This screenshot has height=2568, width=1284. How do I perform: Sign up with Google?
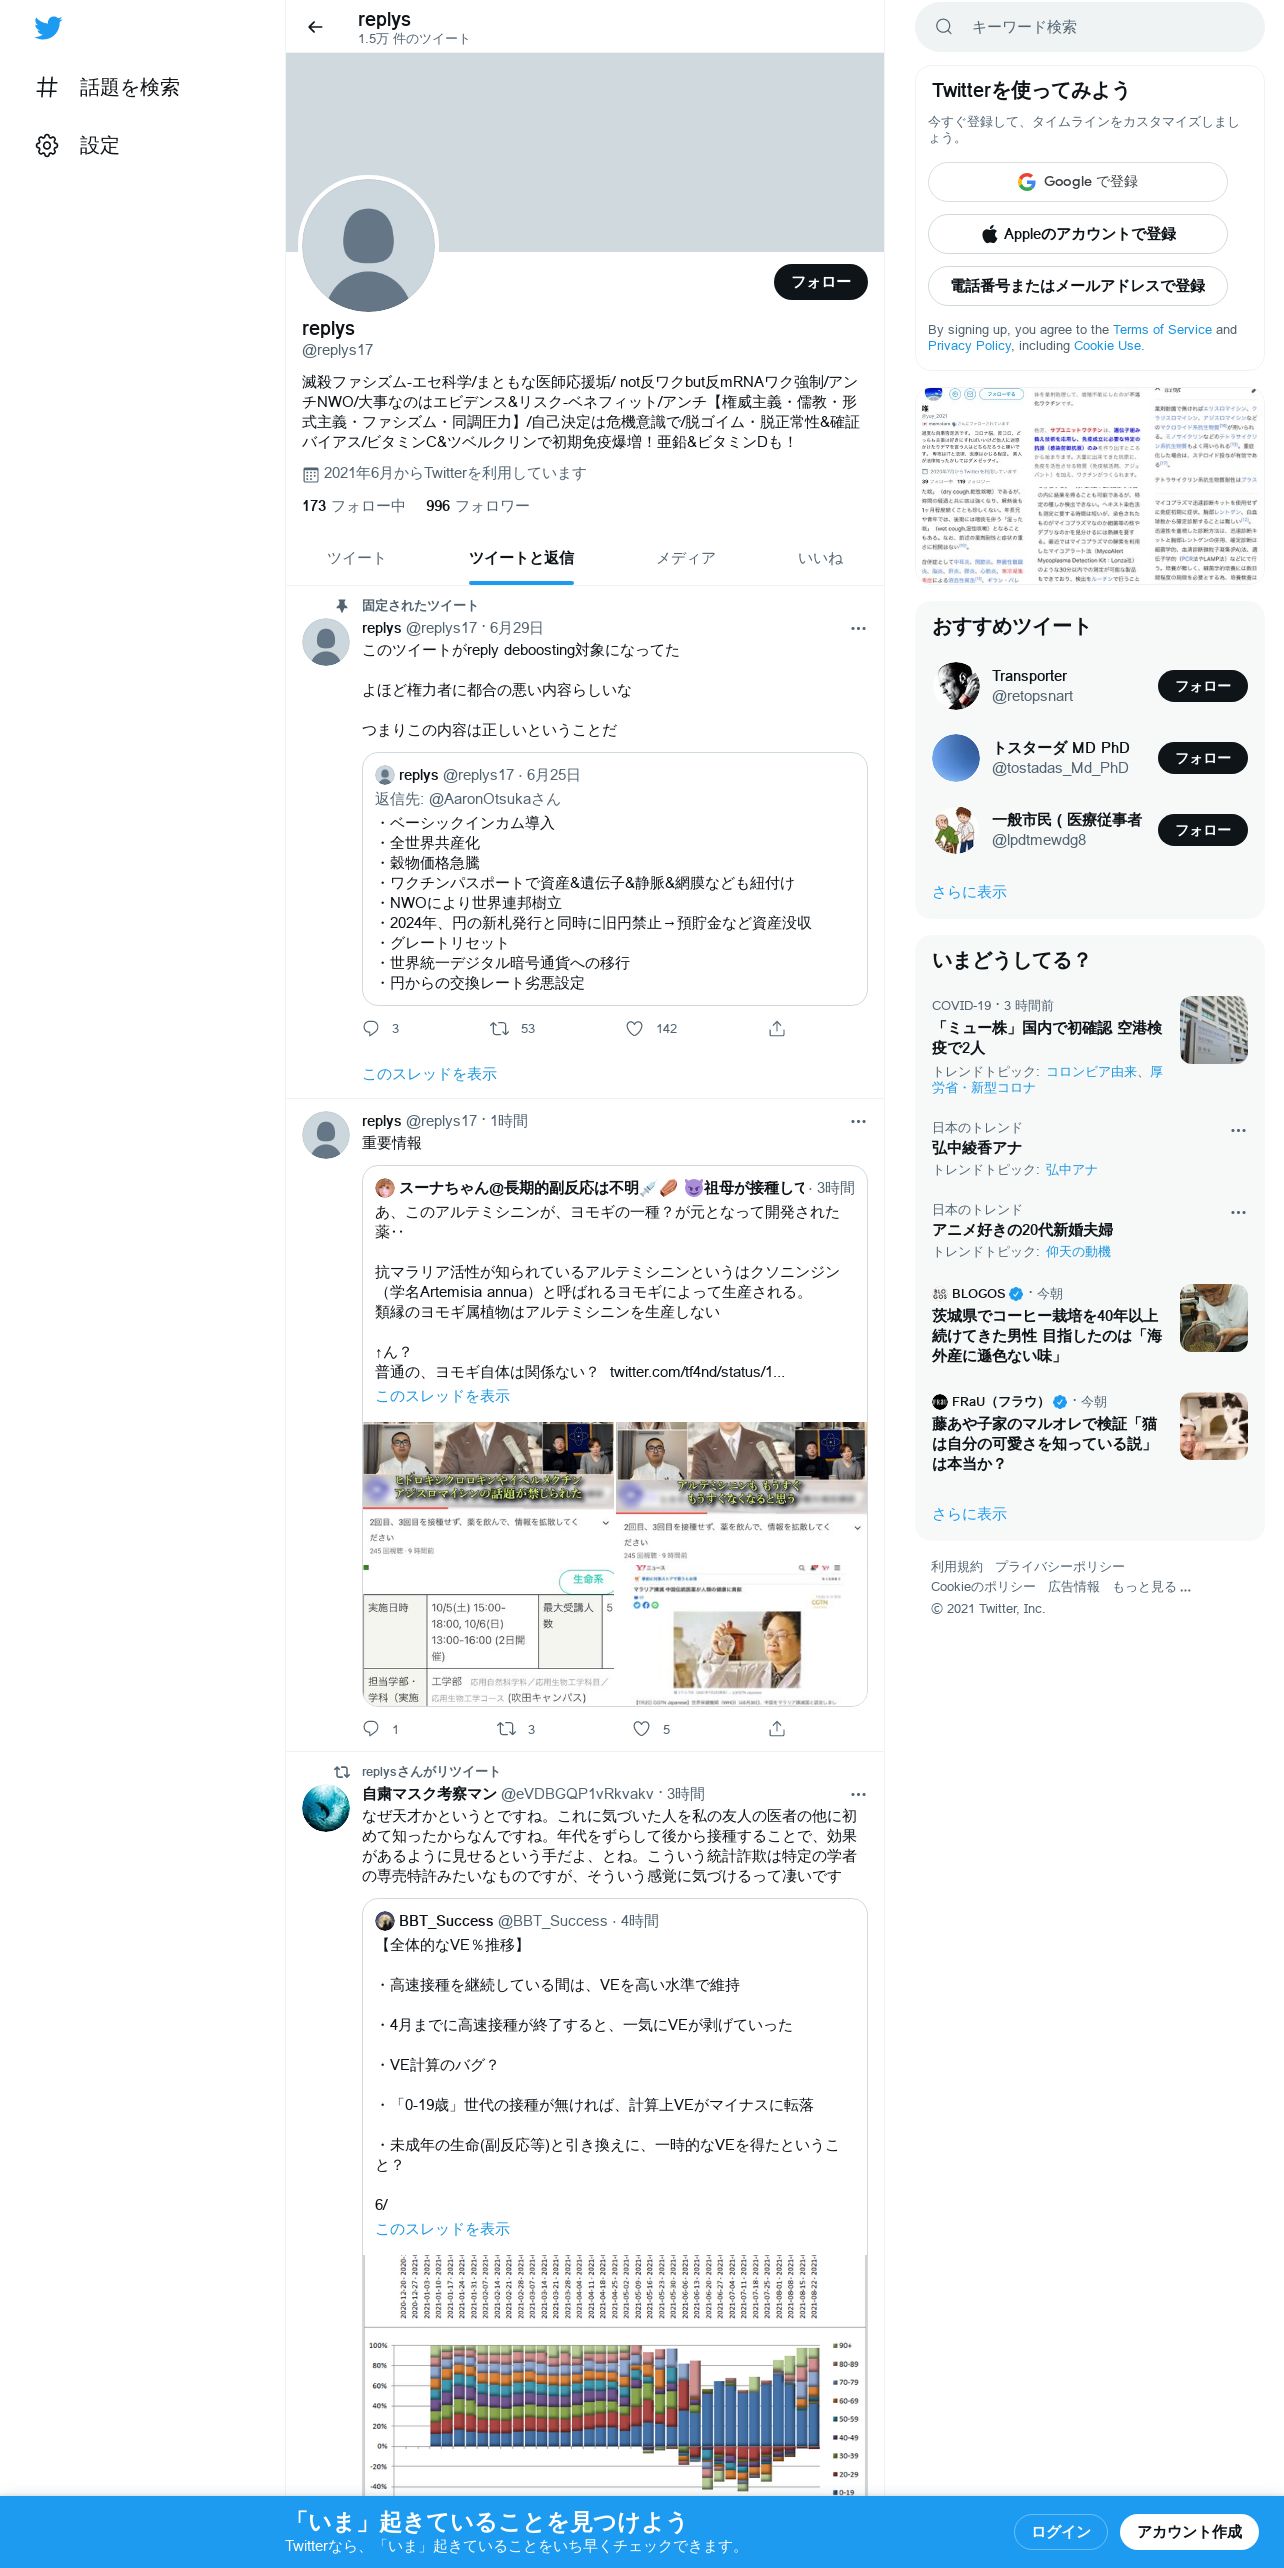(1077, 182)
